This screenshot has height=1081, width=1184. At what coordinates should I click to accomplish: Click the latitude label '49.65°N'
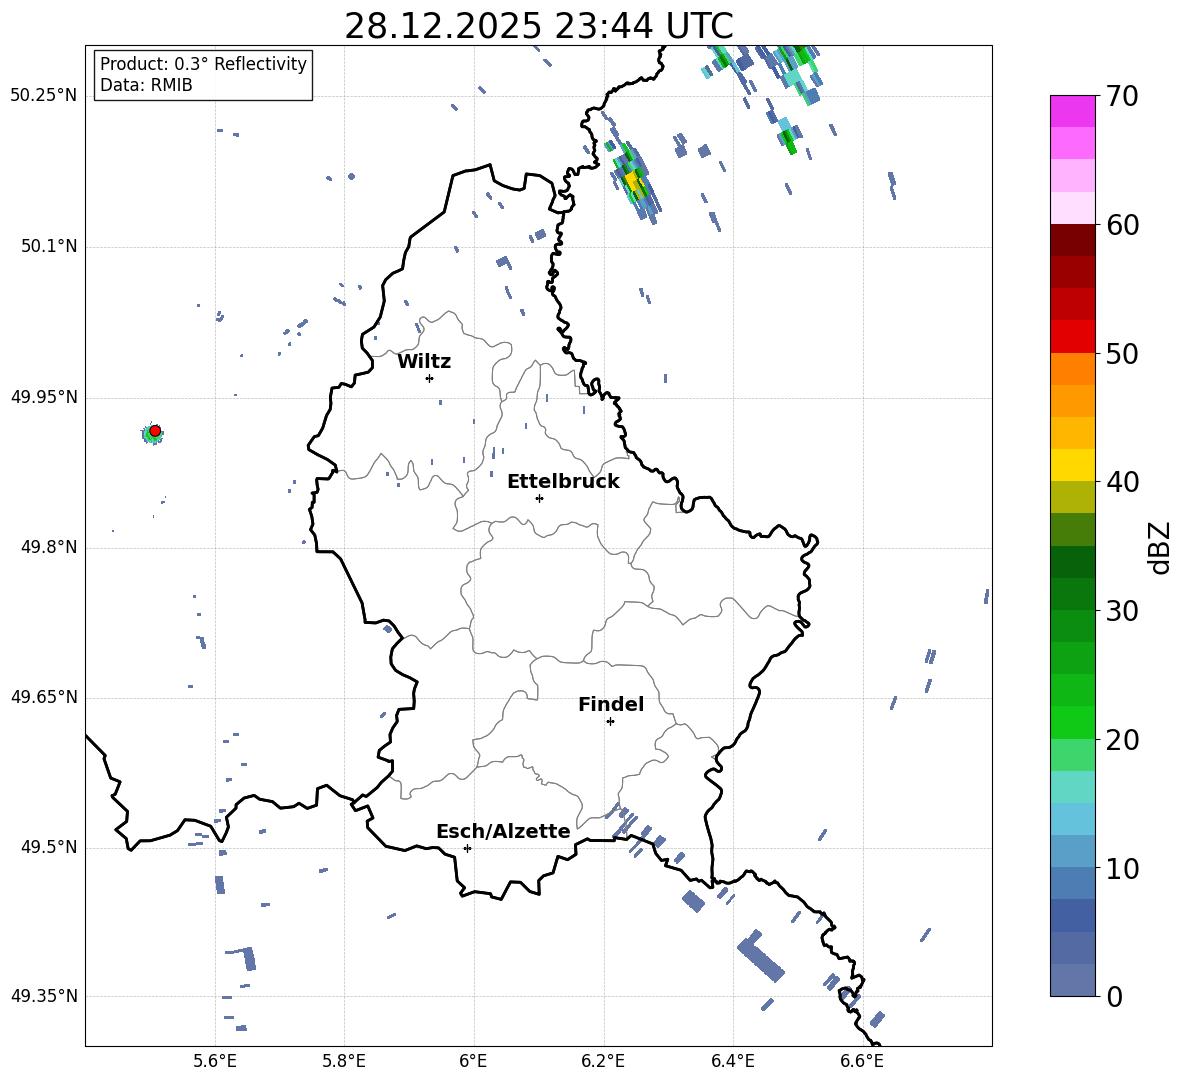click(44, 696)
